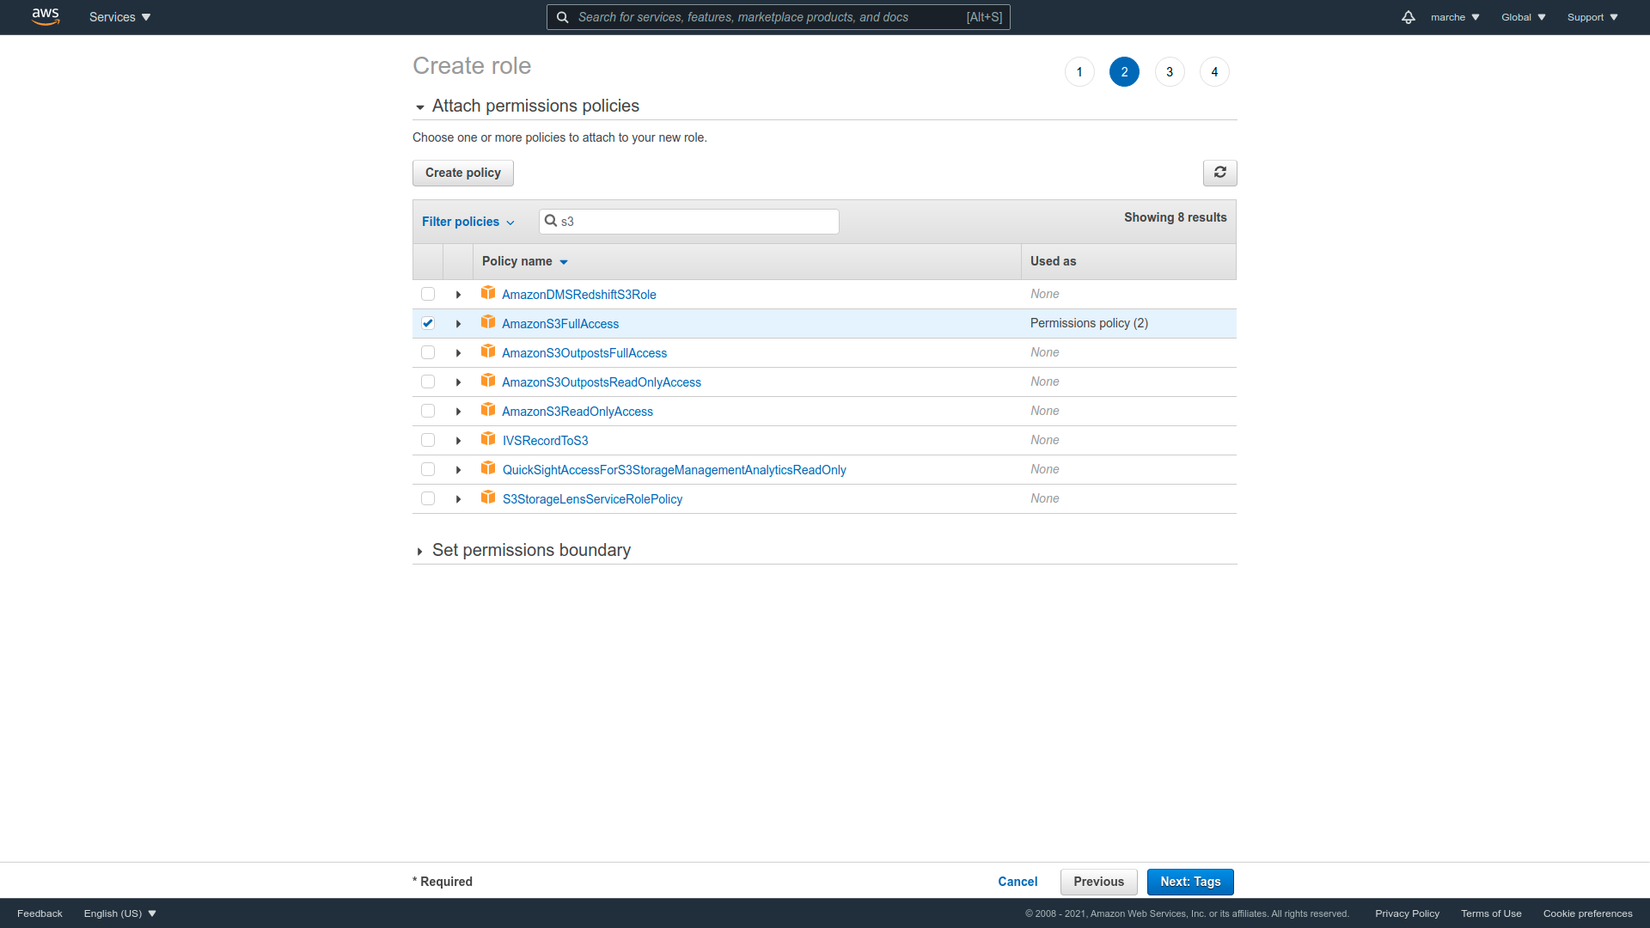Cancel the role creation
Screen dimensions: 1650x928
pyautogui.click(x=1017, y=882)
